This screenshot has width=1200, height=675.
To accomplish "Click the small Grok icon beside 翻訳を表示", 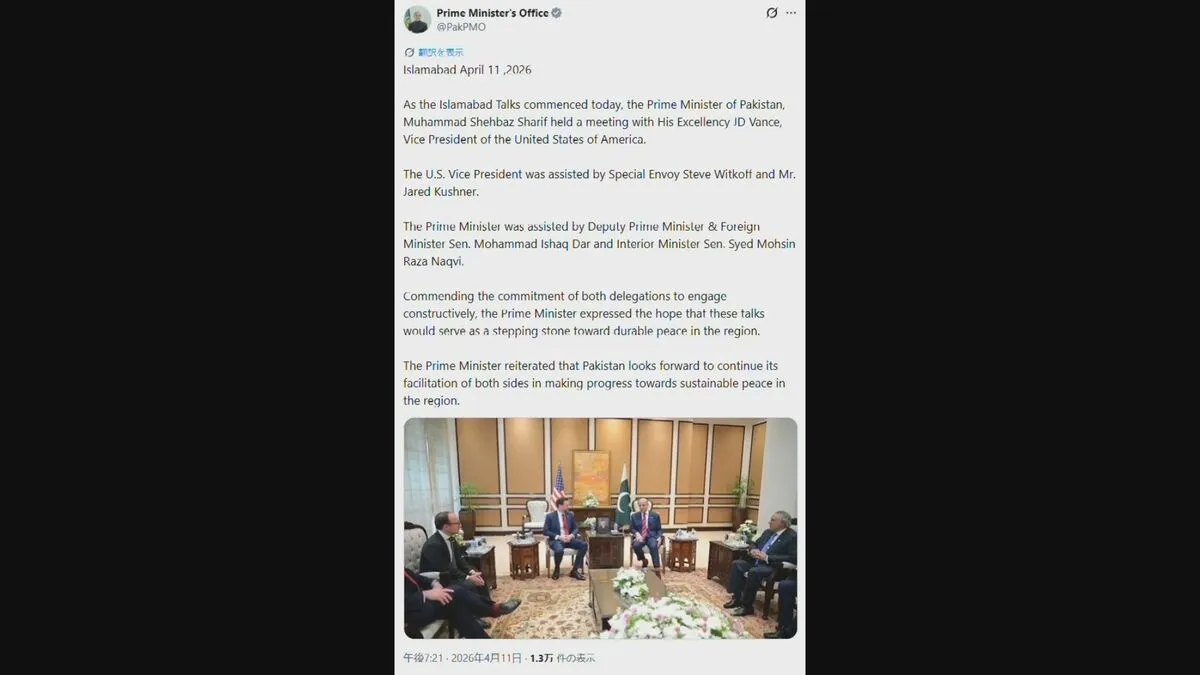I will [x=409, y=52].
